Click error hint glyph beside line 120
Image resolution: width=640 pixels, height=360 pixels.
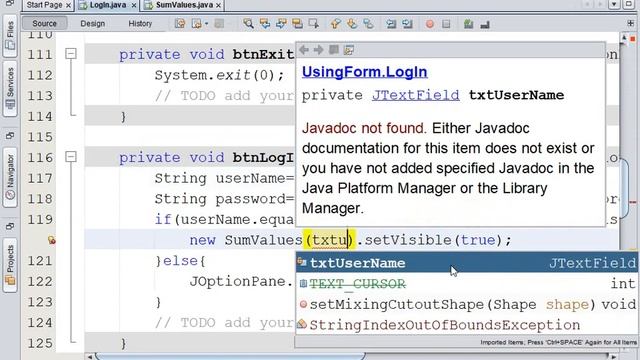tap(51, 240)
